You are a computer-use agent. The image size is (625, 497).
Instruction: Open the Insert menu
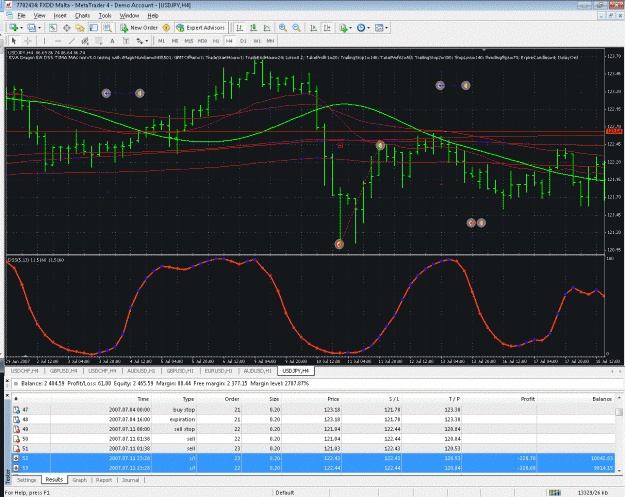[x=60, y=16]
